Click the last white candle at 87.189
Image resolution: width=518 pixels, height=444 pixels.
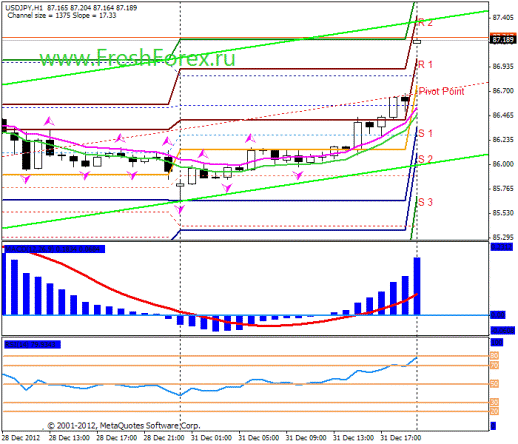point(417,42)
